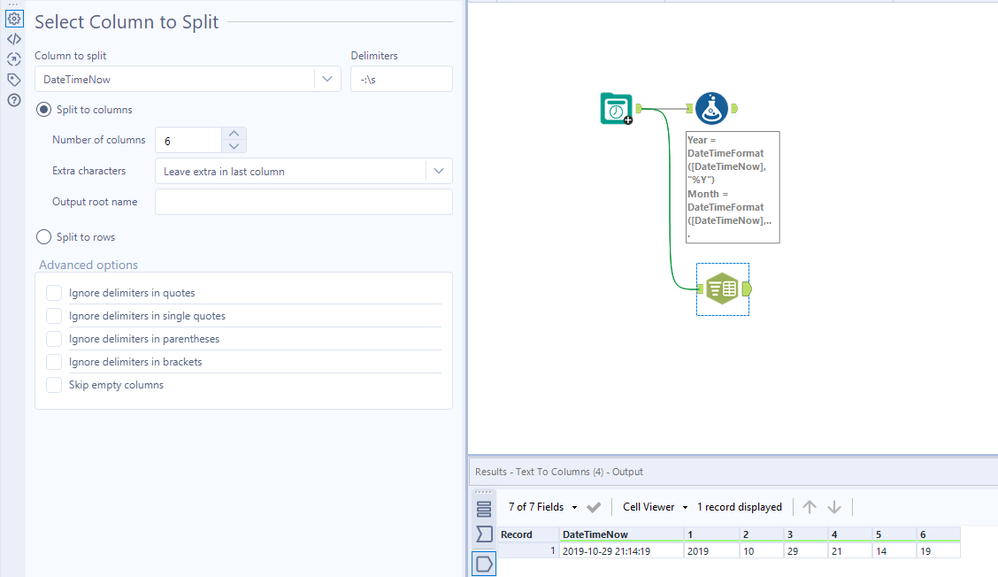The width and height of the screenshot is (998, 577).
Task: Click column header 3 in results
Action: pyautogui.click(x=806, y=534)
